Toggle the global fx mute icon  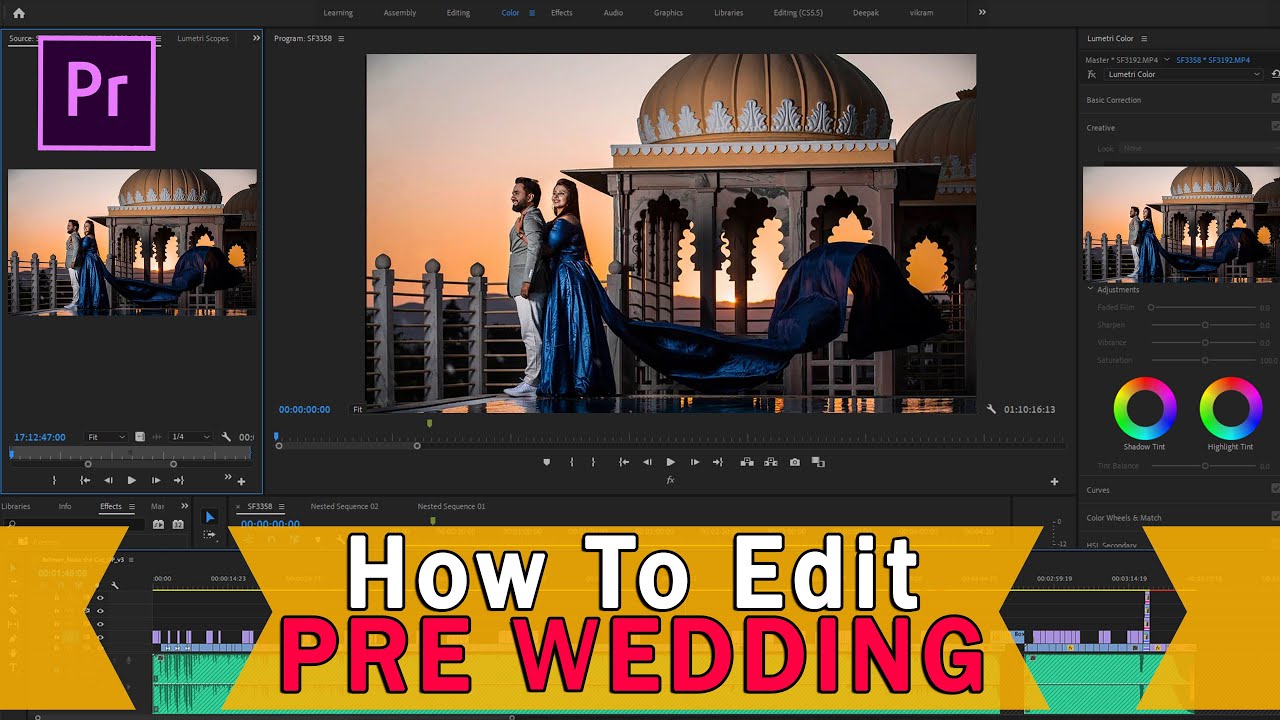(x=670, y=480)
